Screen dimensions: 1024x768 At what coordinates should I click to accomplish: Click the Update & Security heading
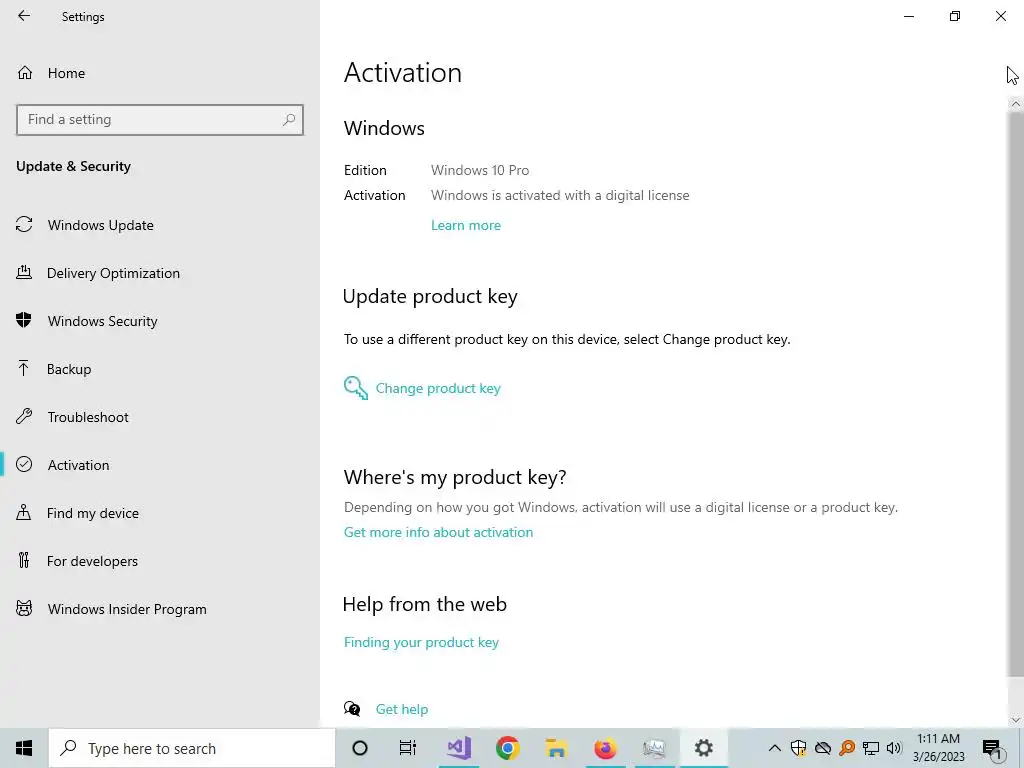point(74,167)
